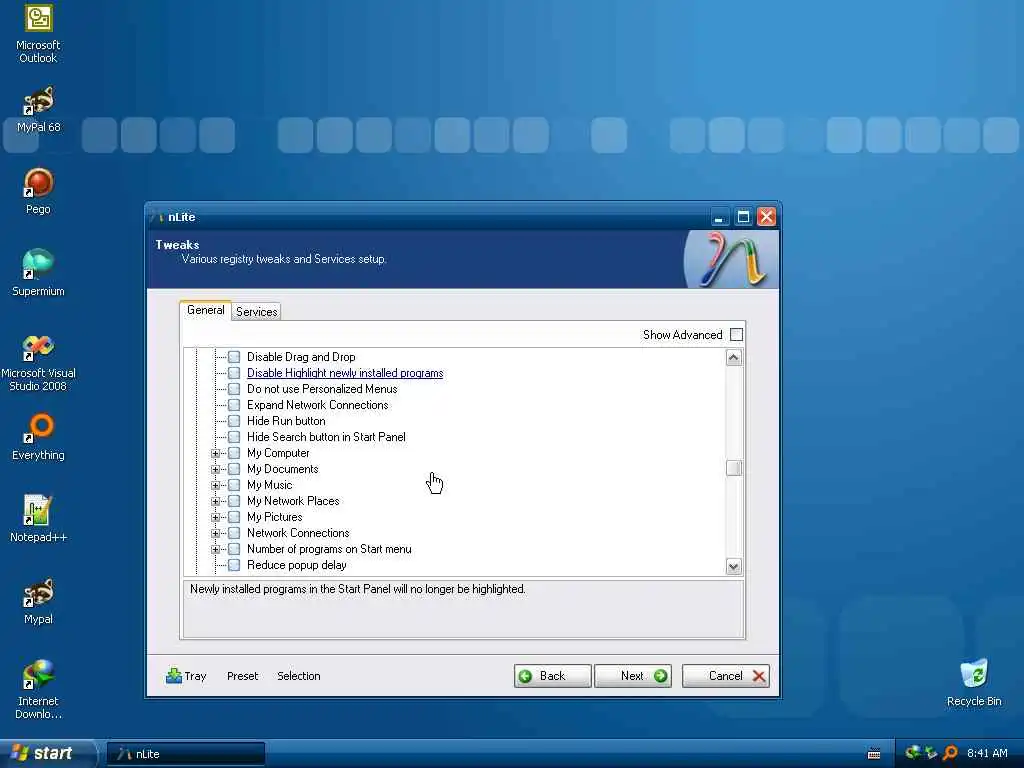Open Microsoft Outlook desktop icon
Screen dimensions: 1024x768
tap(38, 34)
